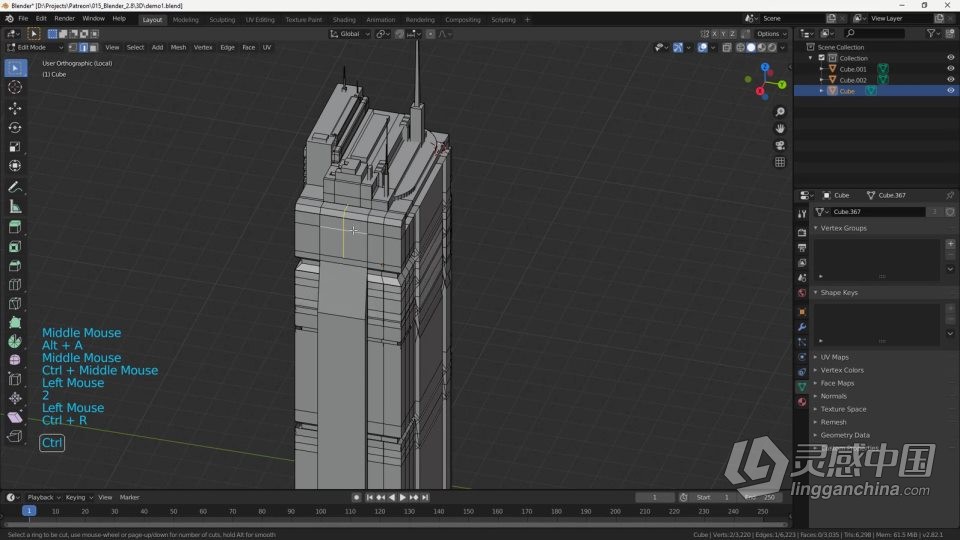The width and height of the screenshot is (960, 540).
Task: Open the Mesh menu
Action: [178, 47]
